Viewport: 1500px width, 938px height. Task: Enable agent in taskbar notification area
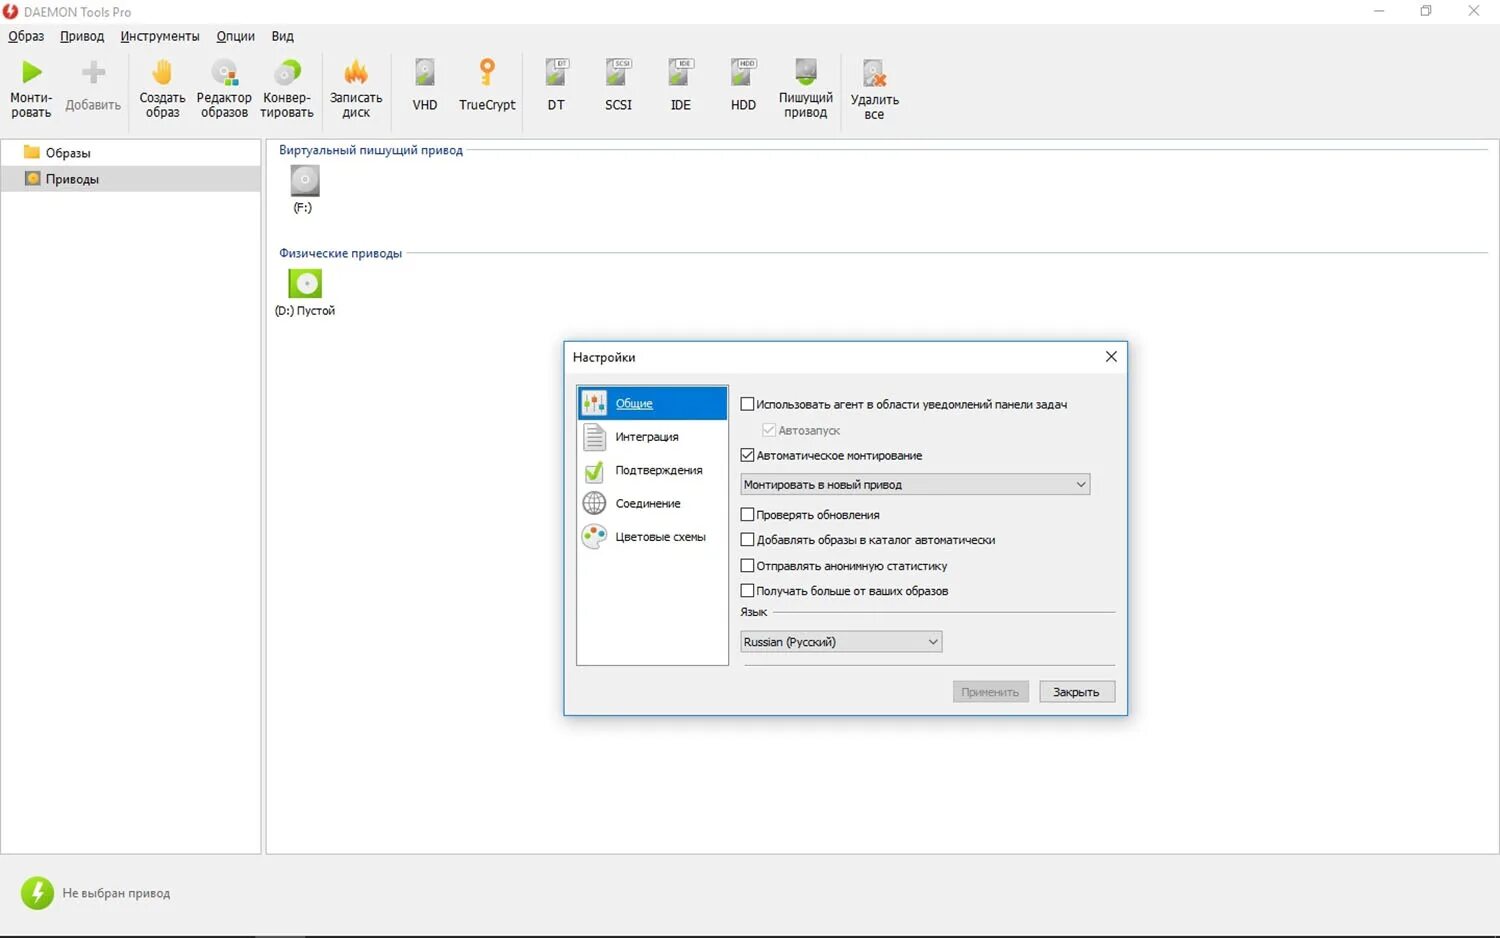(747, 404)
